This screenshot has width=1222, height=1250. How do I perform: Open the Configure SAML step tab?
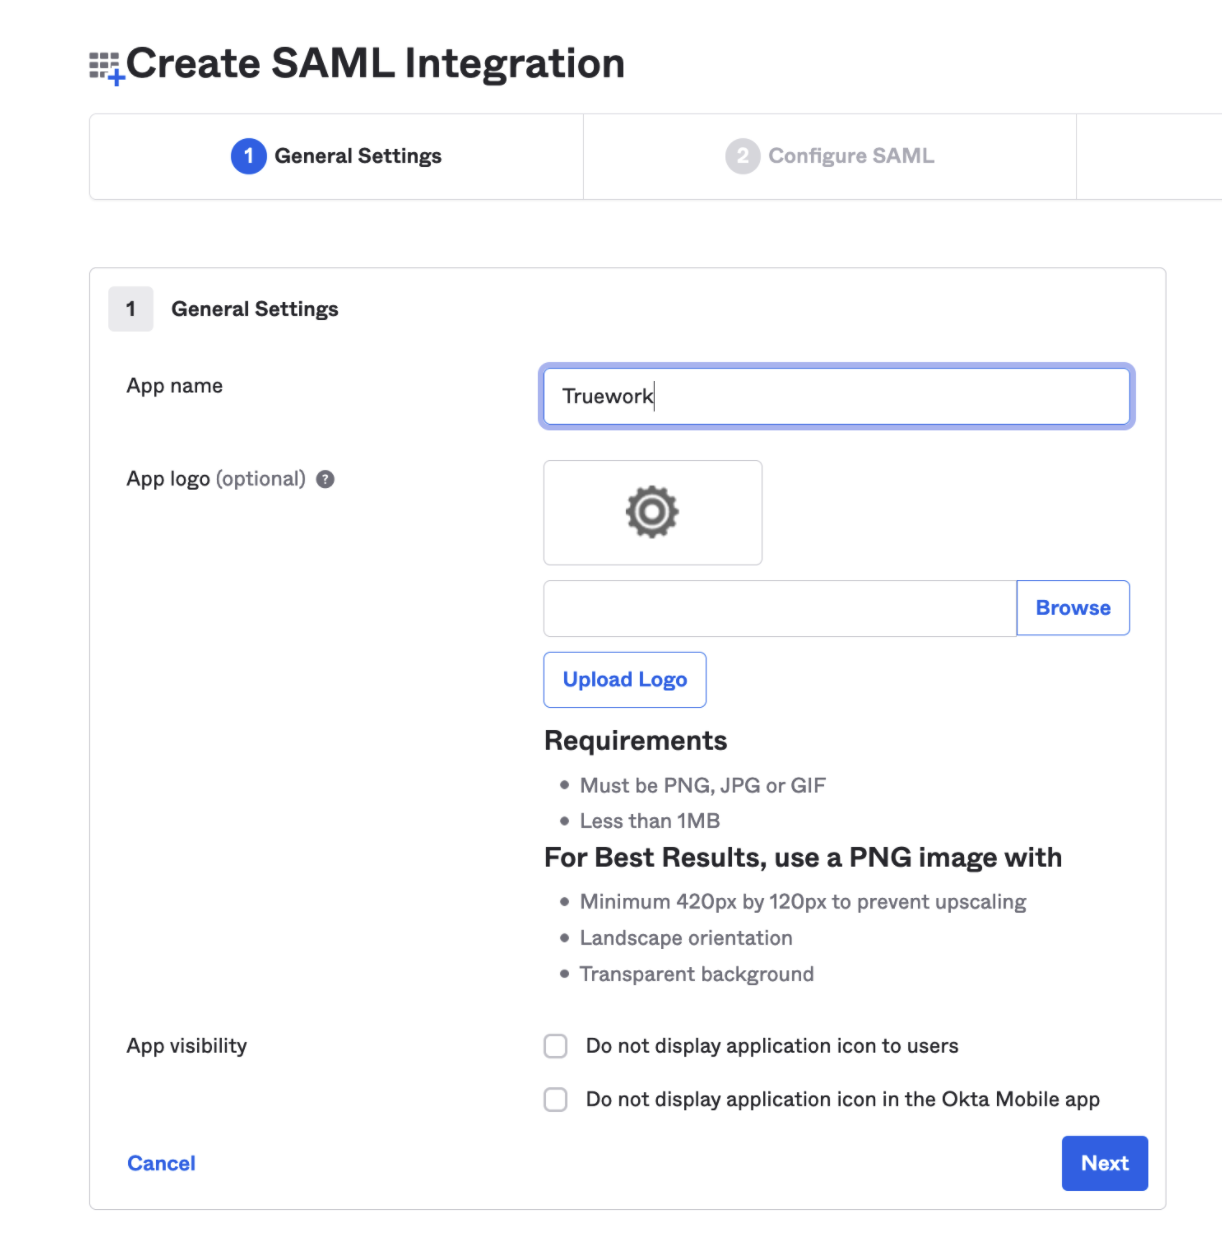coord(850,156)
